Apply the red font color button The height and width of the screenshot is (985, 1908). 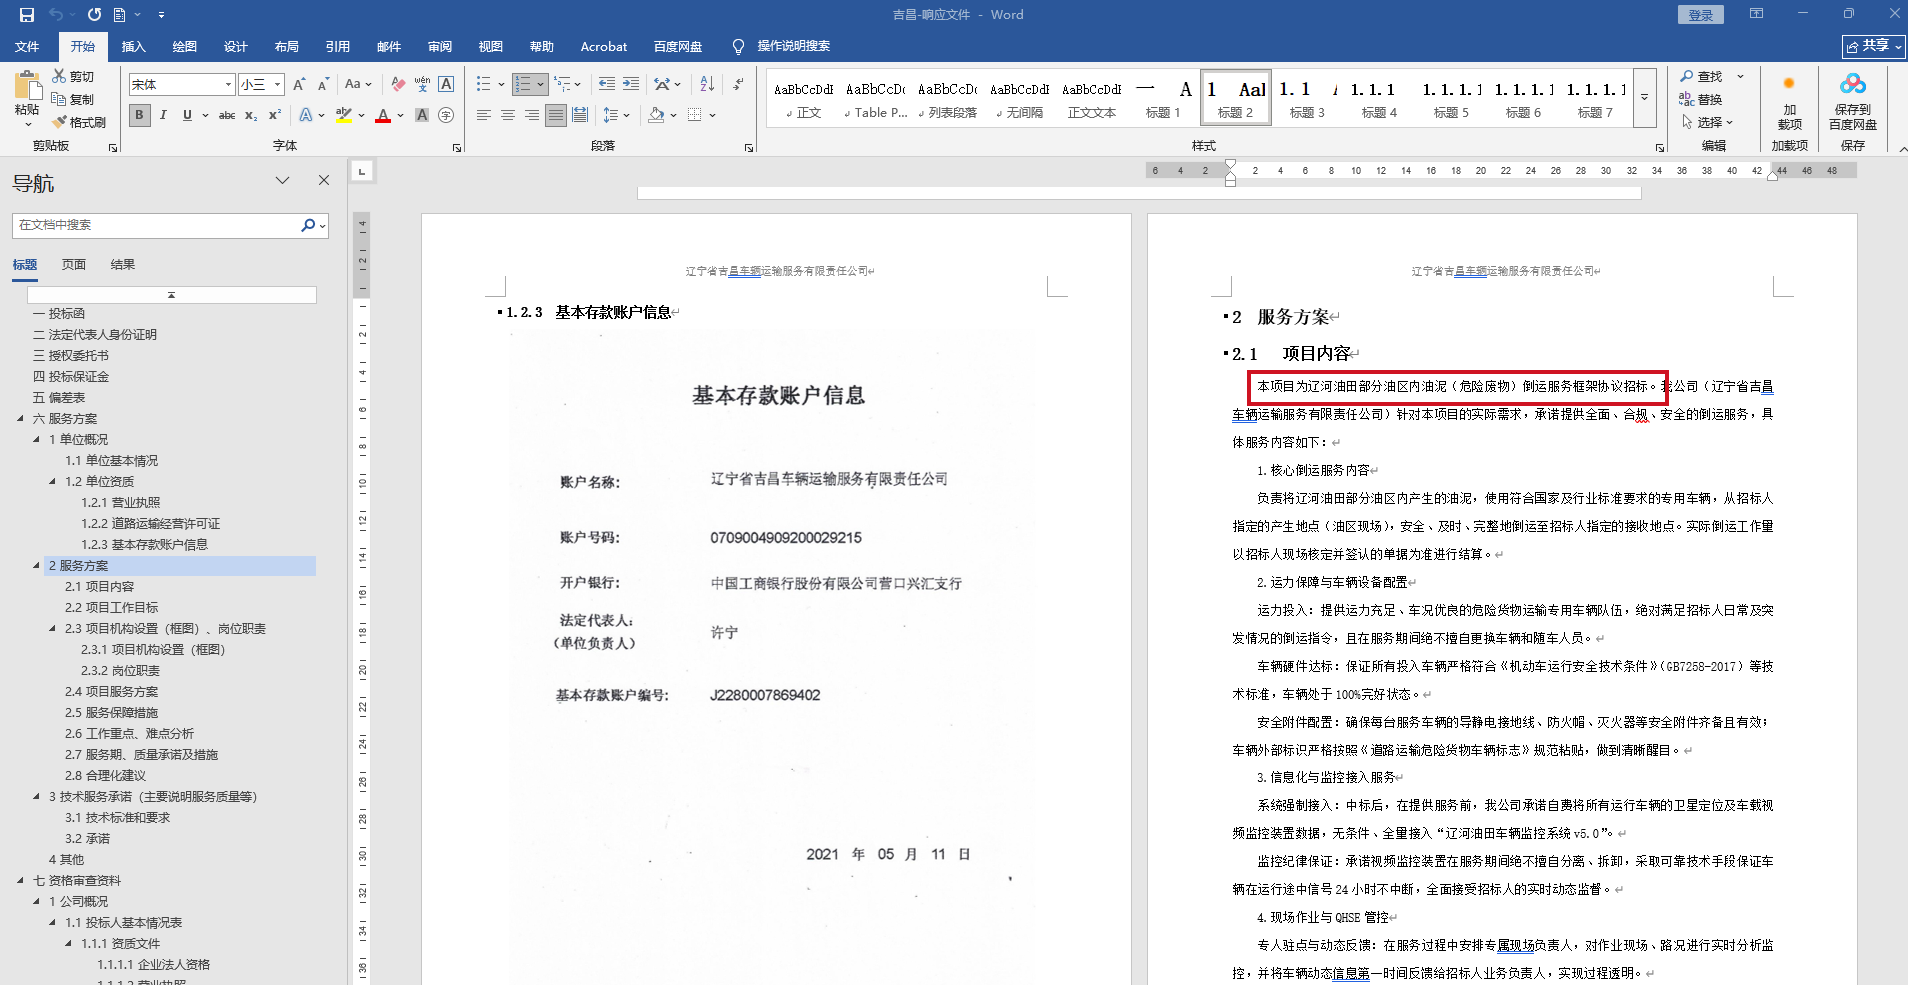(383, 115)
